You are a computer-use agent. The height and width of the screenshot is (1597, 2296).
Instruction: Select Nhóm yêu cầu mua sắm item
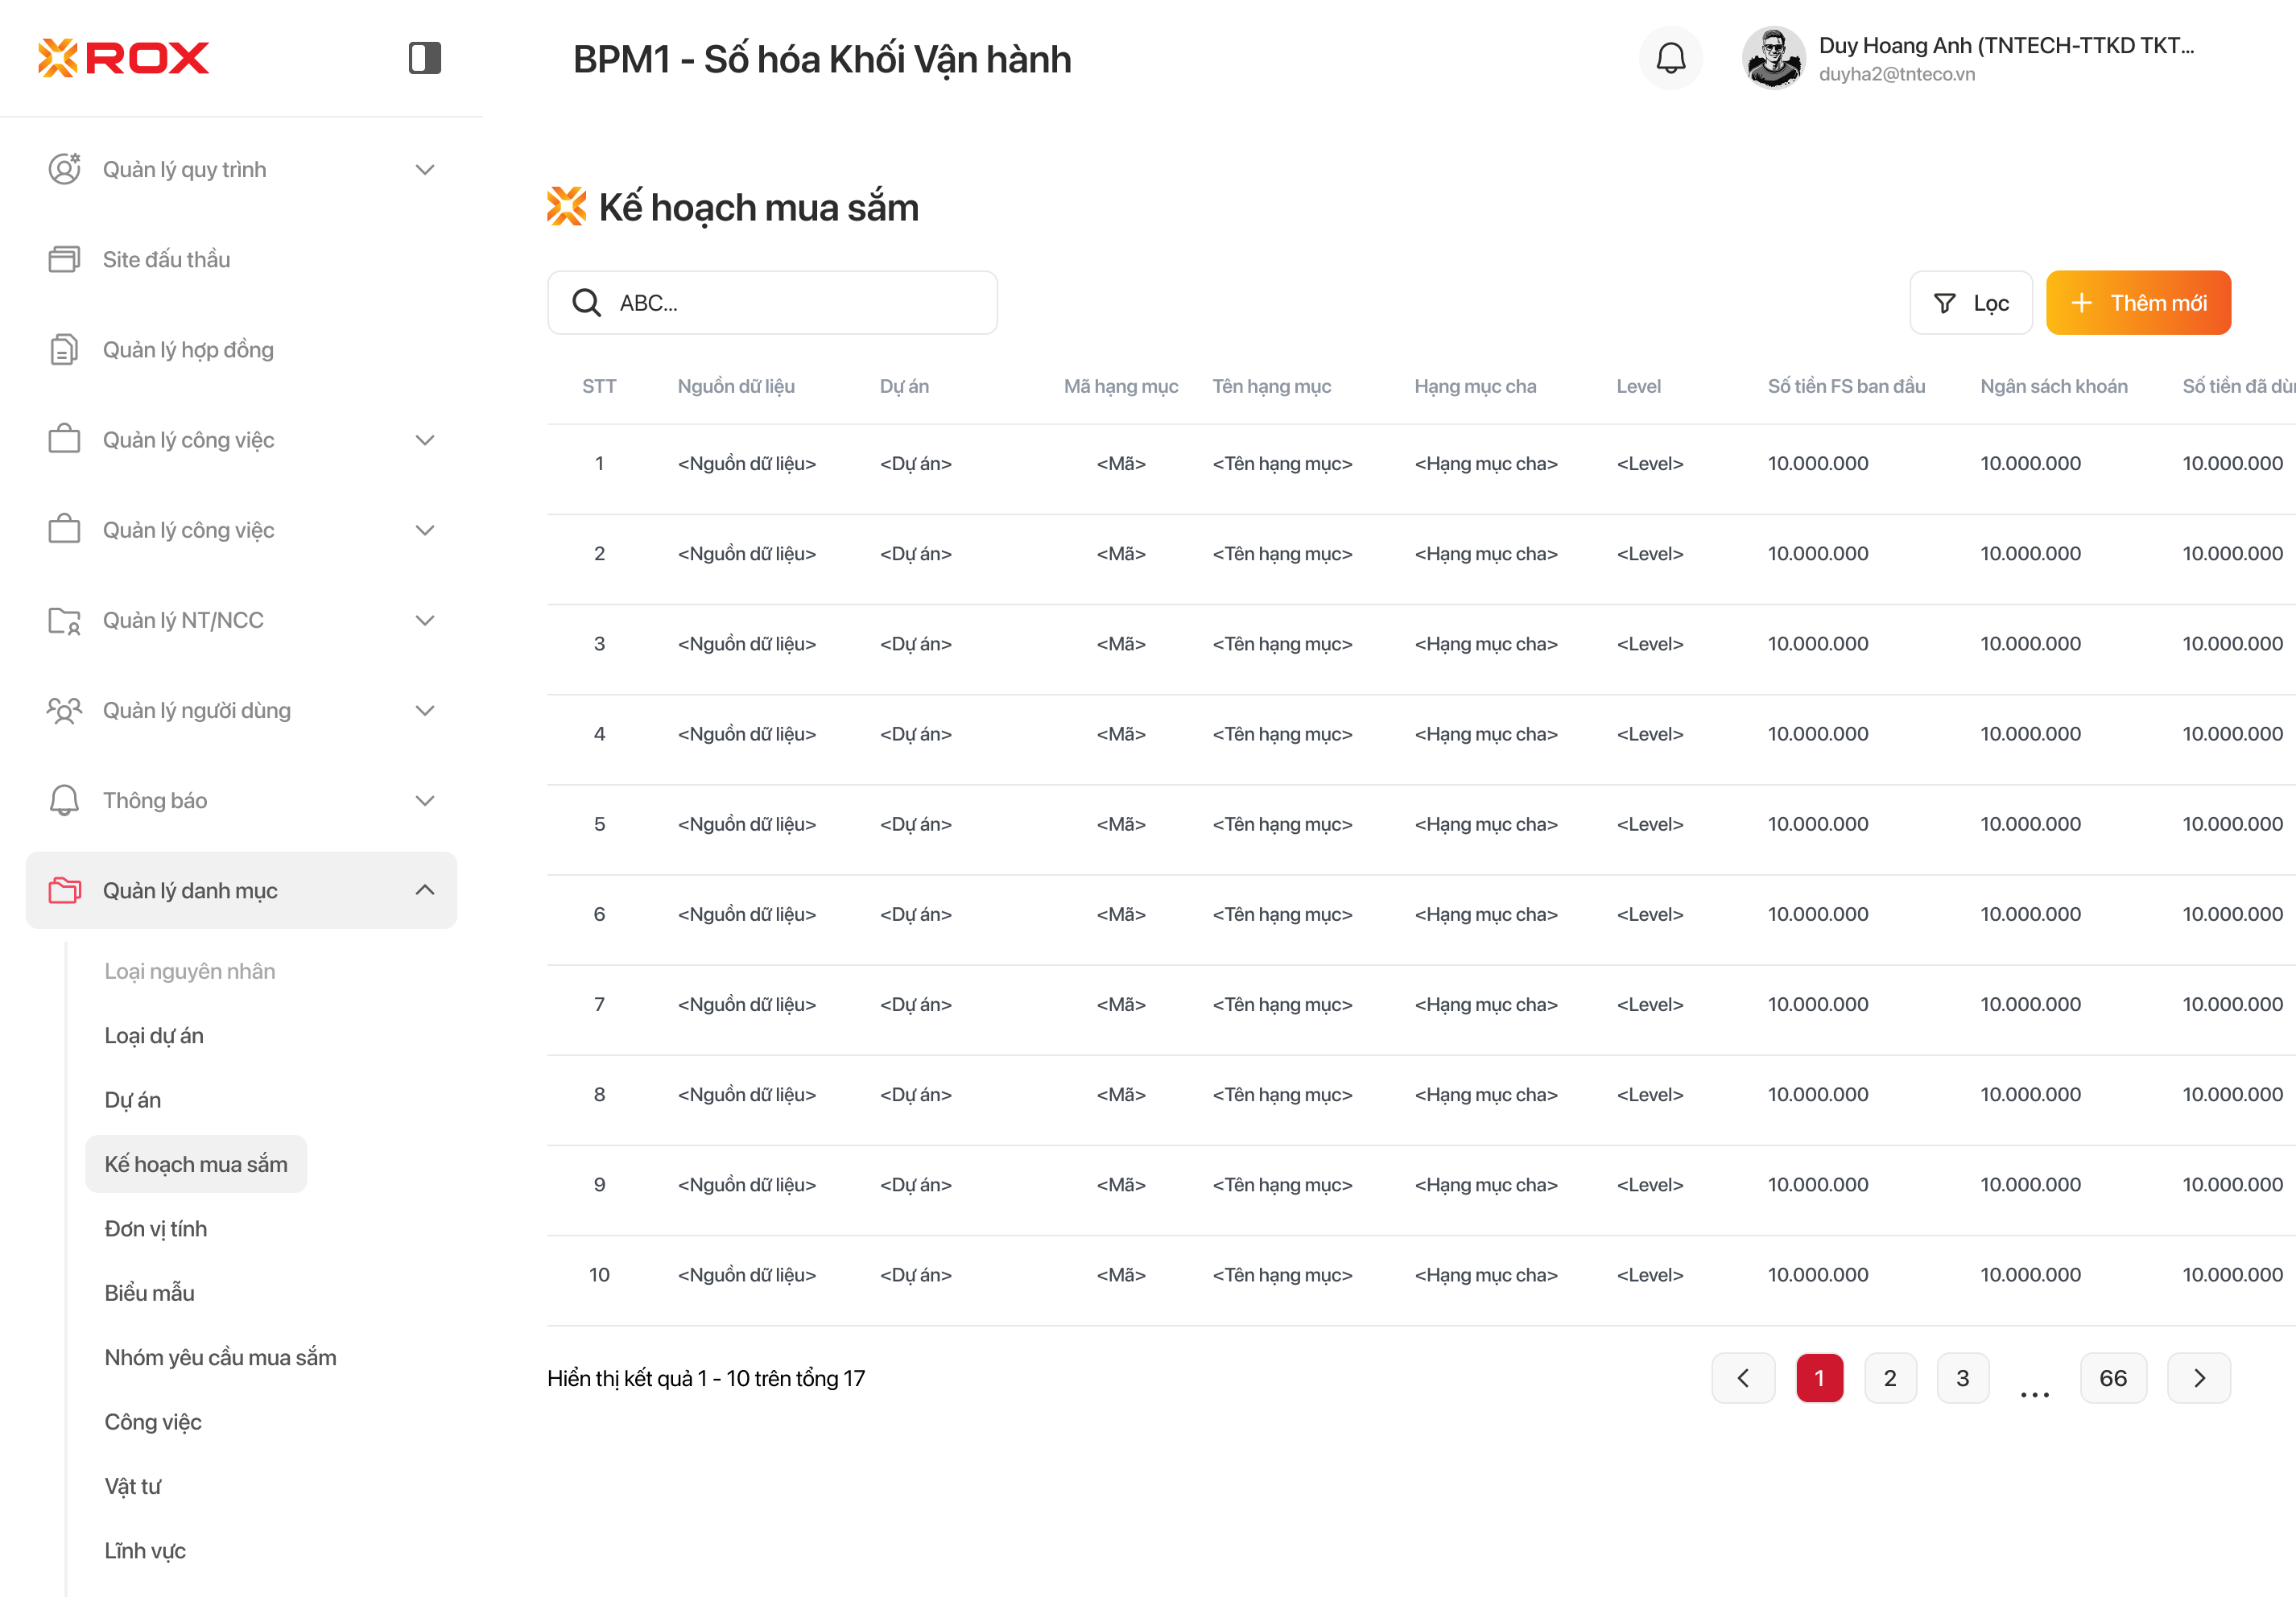click(220, 1357)
